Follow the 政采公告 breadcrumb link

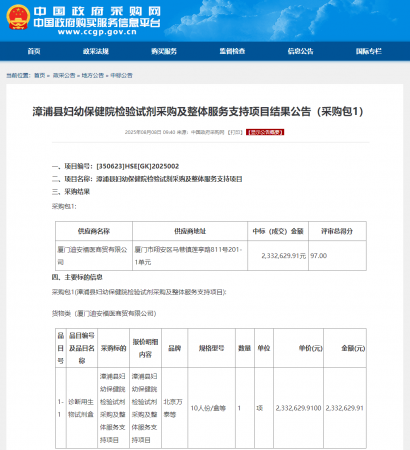click(x=64, y=76)
